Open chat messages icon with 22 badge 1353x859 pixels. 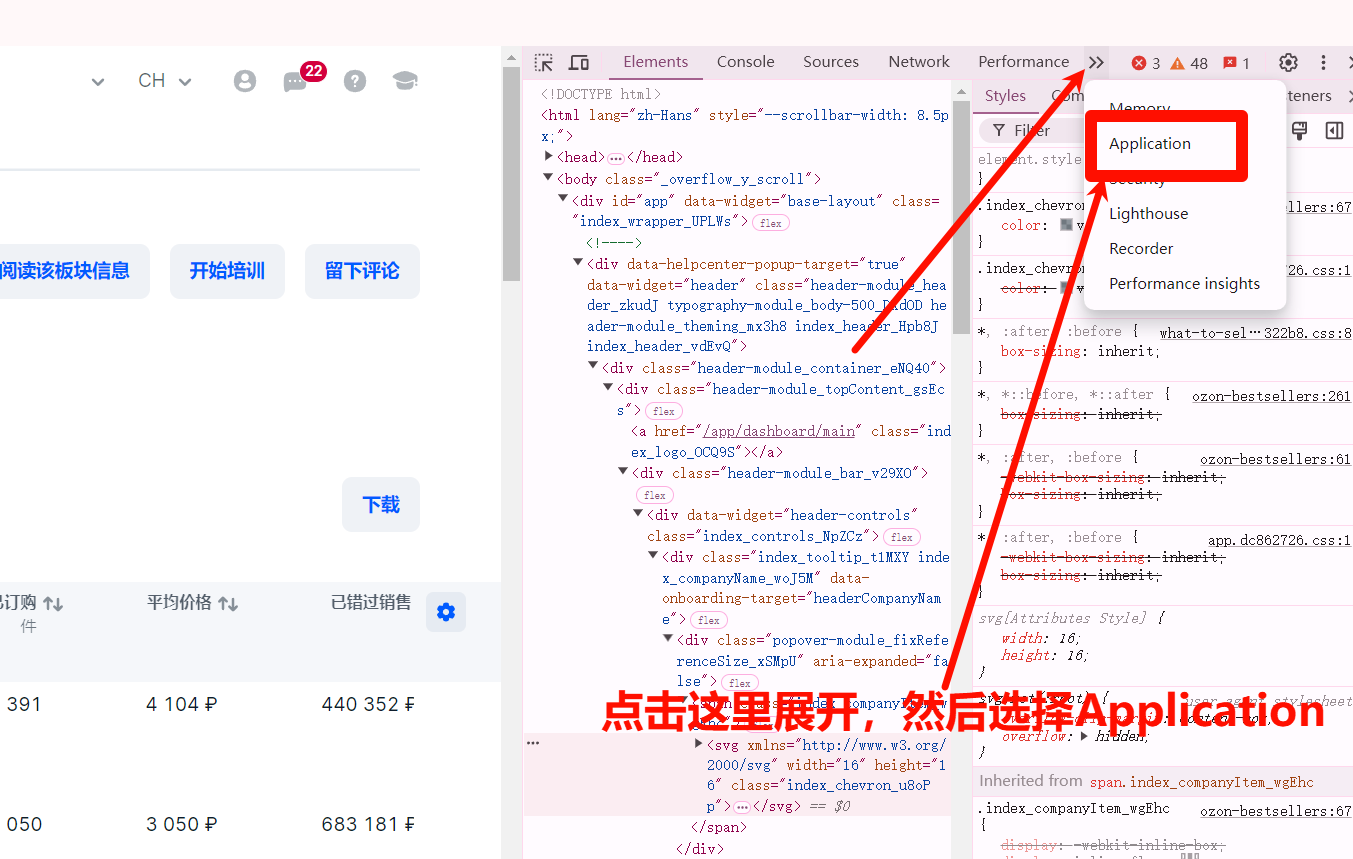coord(296,81)
